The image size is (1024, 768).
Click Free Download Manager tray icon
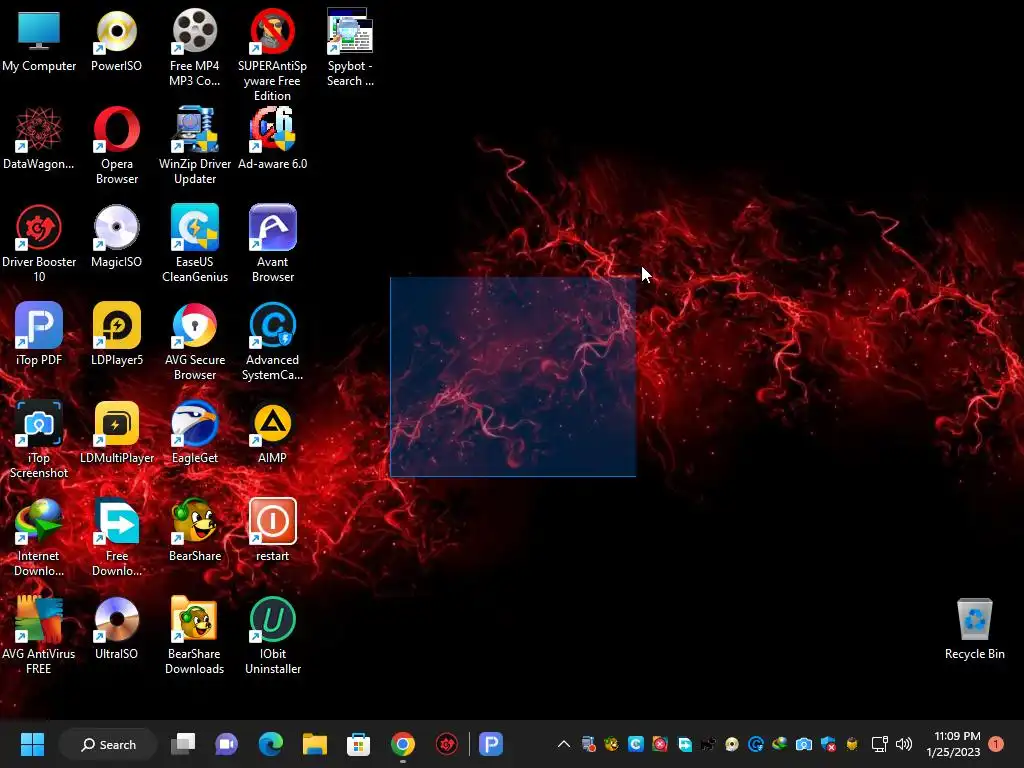pyautogui.click(x=684, y=744)
